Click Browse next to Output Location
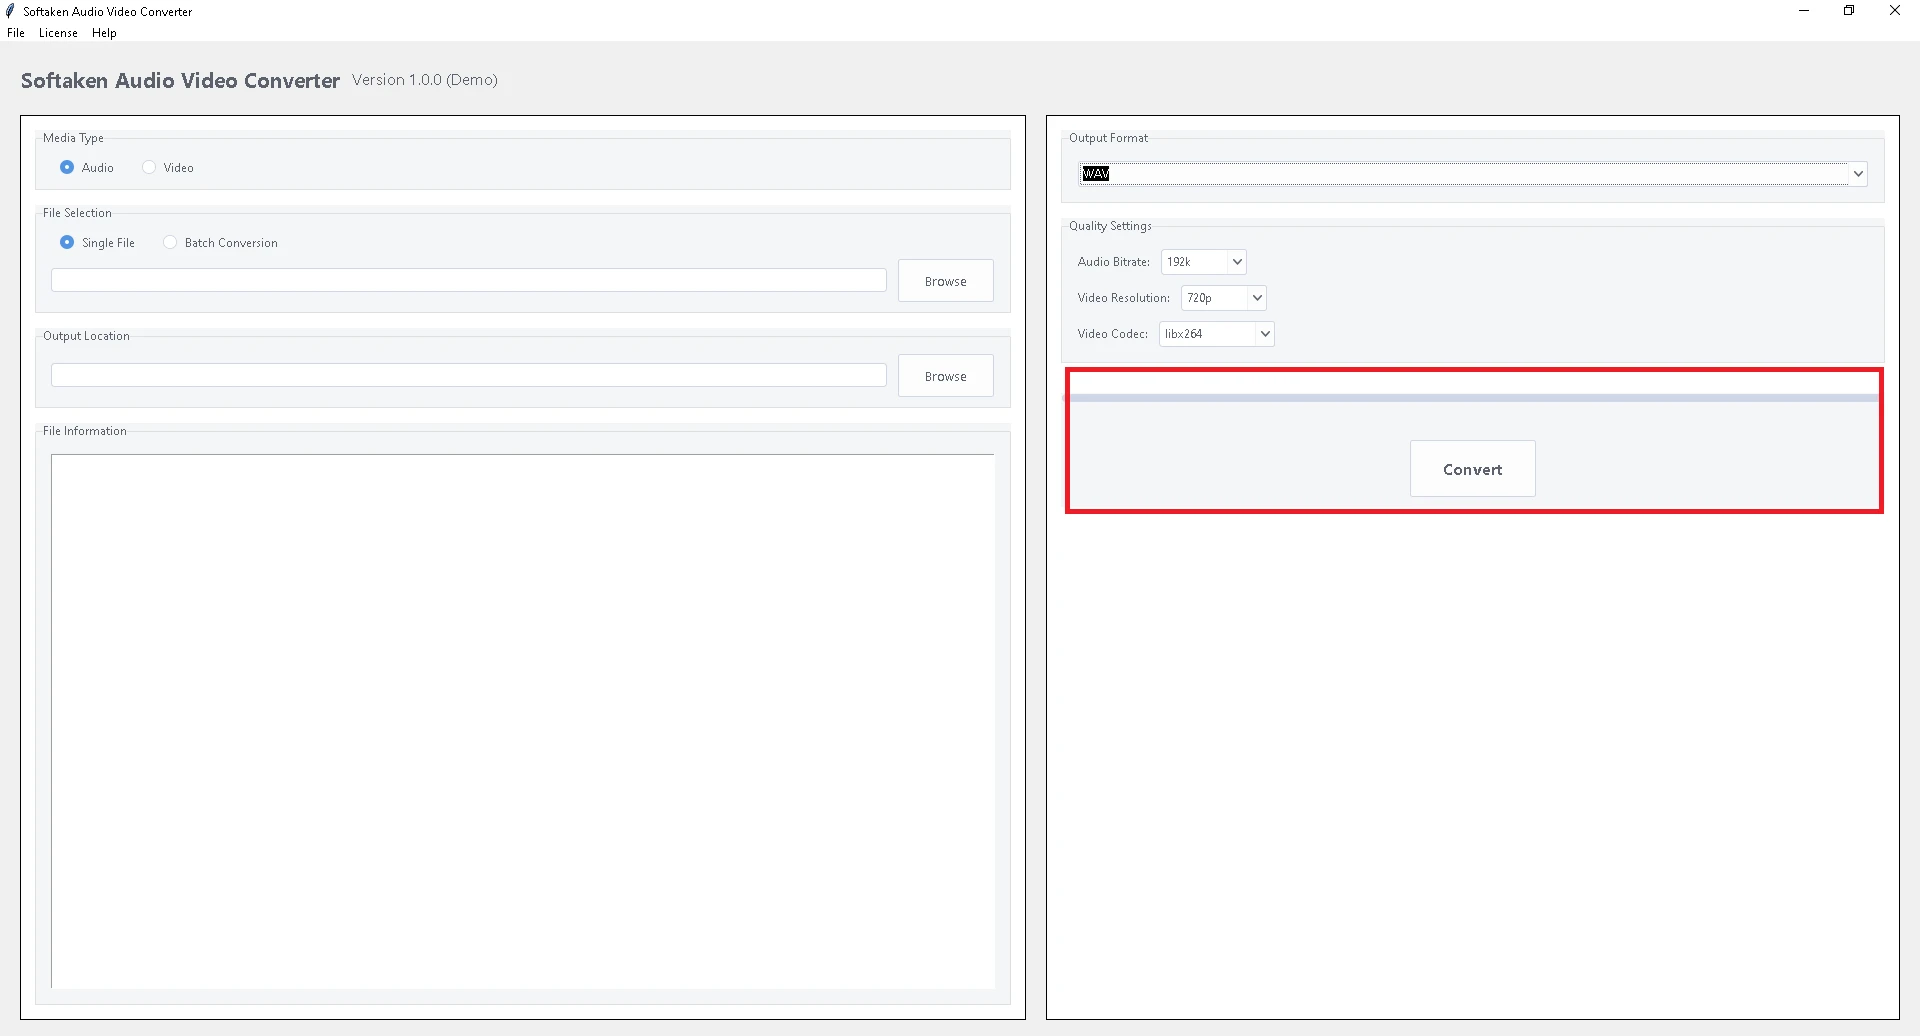The width and height of the screenshot is (1920, 1036). coord(945,375)
